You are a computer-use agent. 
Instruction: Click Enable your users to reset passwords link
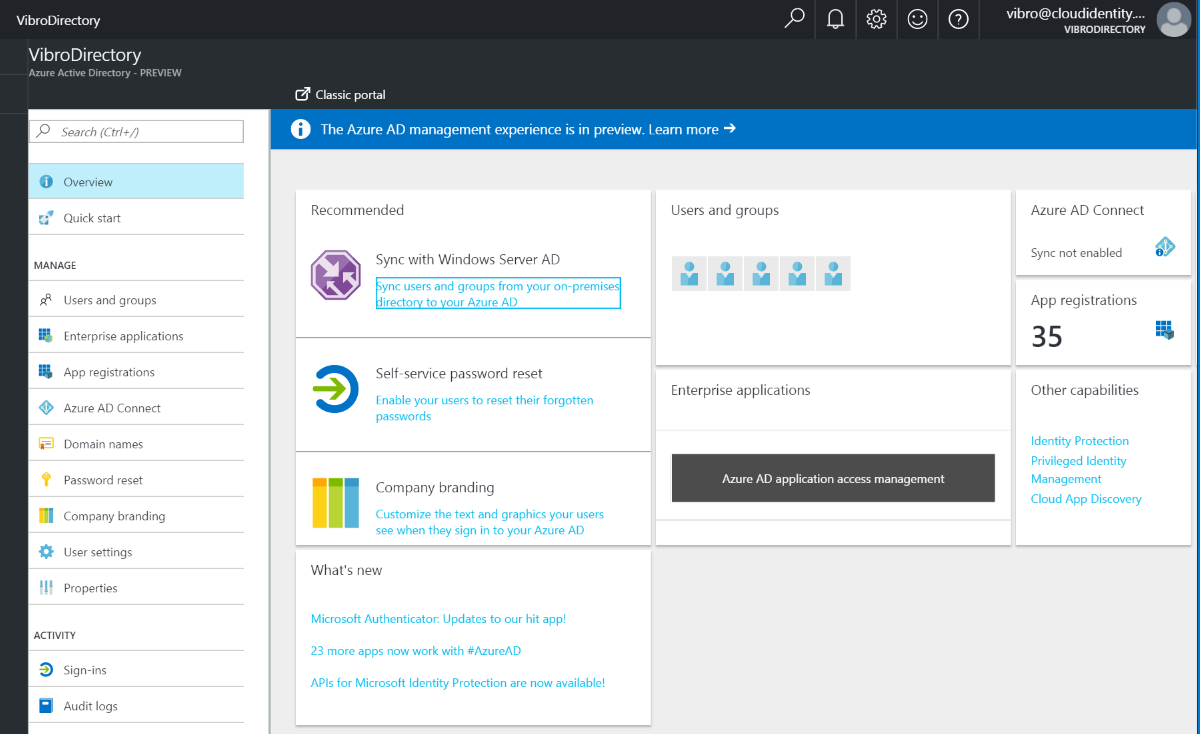[x=485, y=408]
